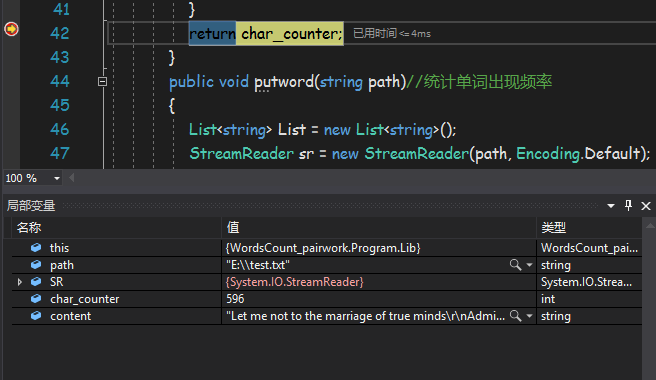Click 'Encoding.Default' on line 47

pos(579,154)
